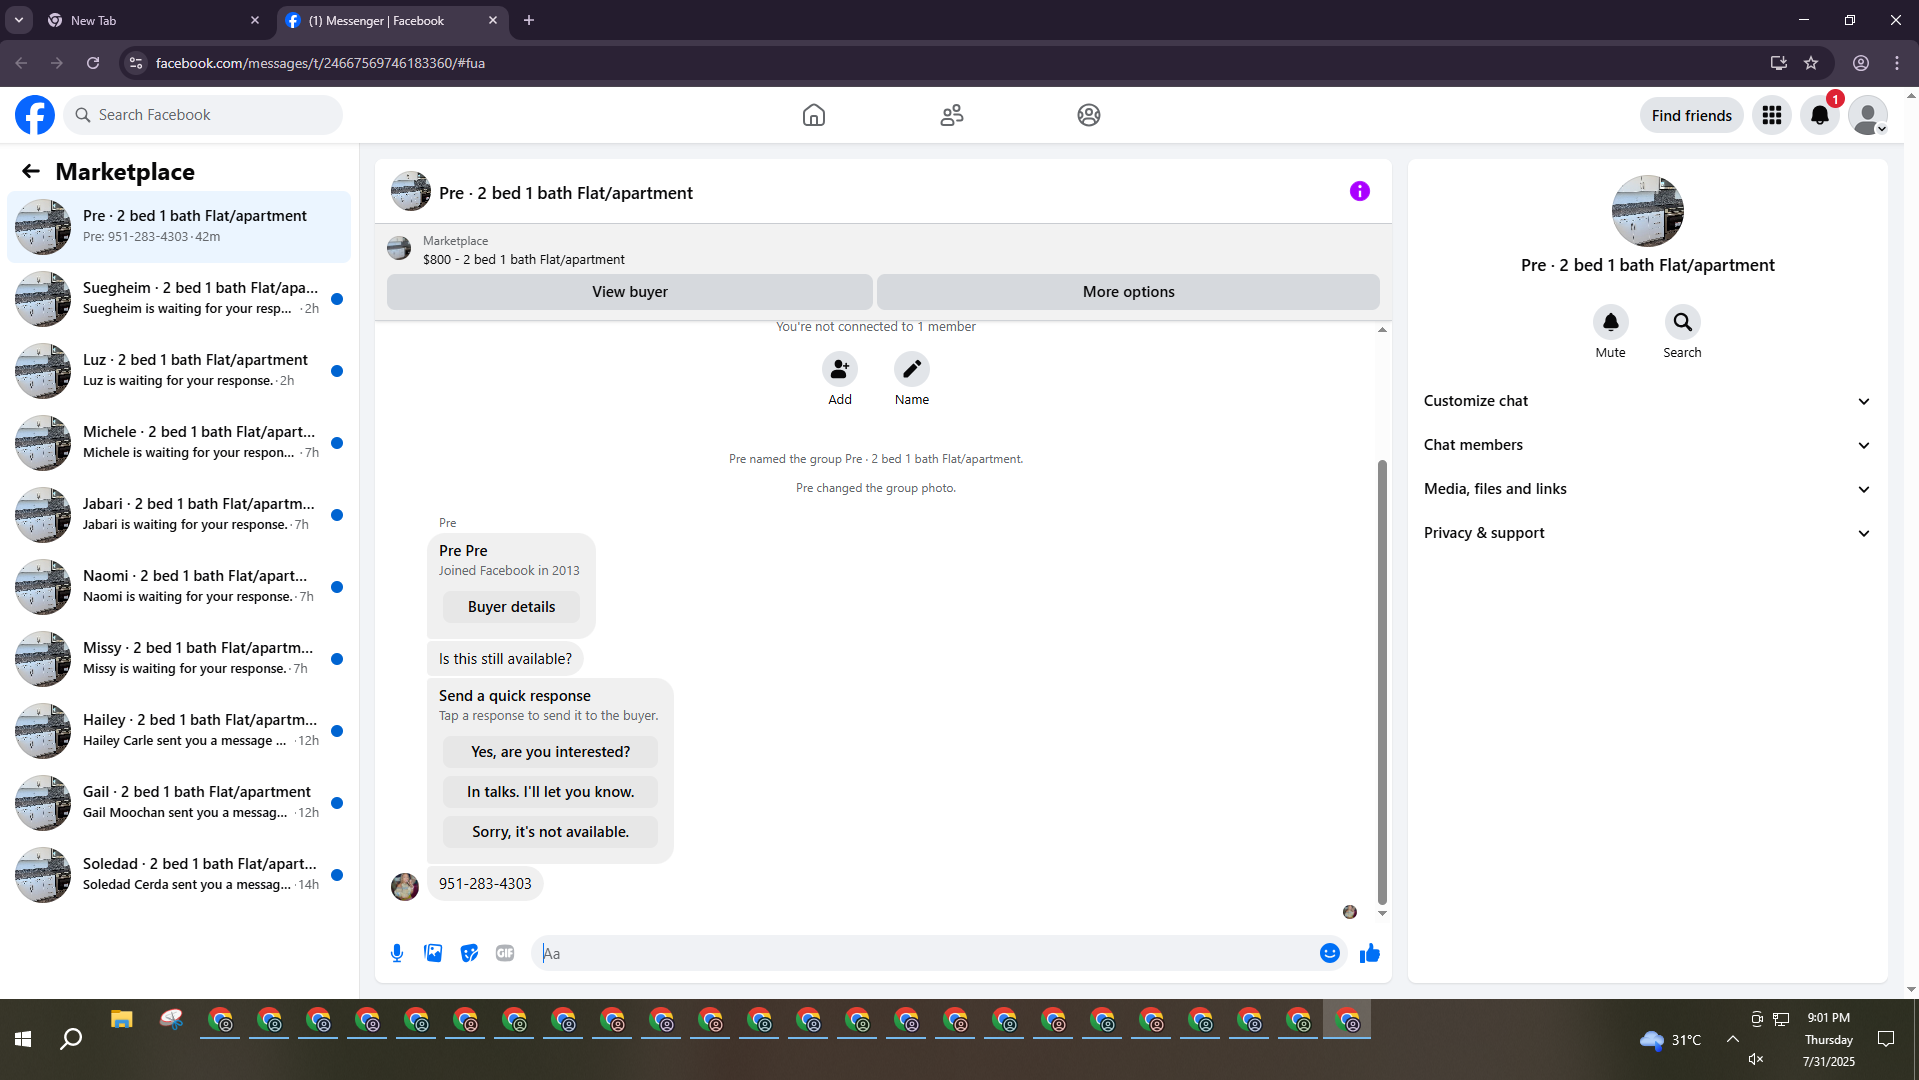The image size is (1919, 1080).
Task: Open the Friends icon in top navigation
Action: (x=952, y=115)
